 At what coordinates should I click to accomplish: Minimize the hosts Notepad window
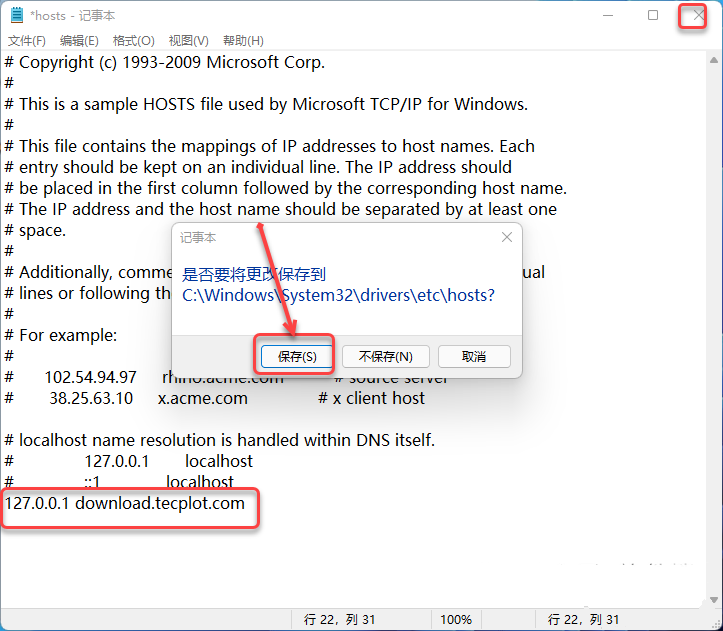coord(608,15)
